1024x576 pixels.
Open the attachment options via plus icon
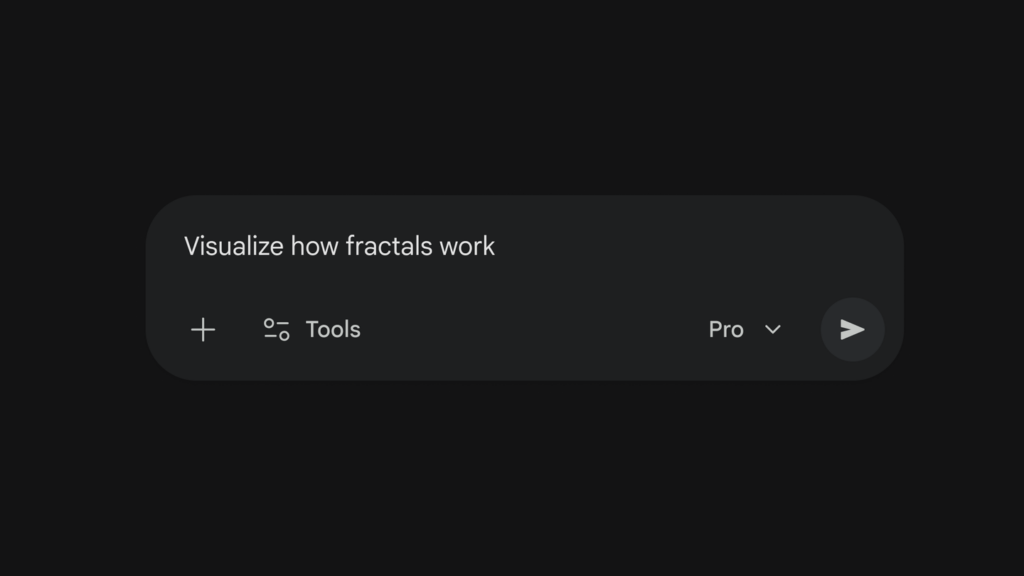point(203,329)
